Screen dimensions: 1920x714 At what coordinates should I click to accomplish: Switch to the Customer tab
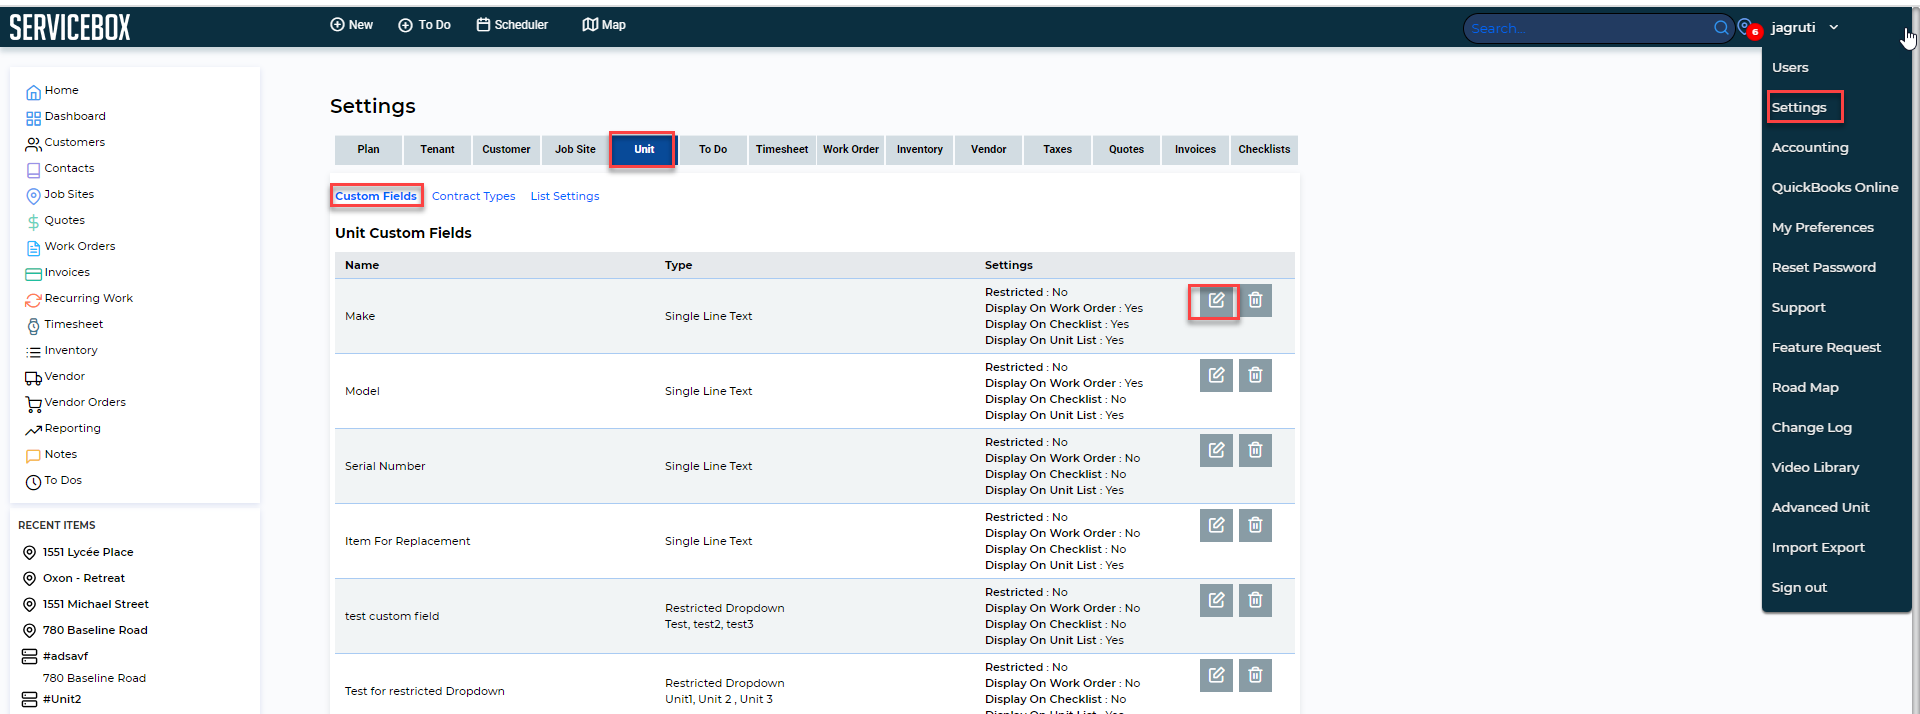[506, 150]
